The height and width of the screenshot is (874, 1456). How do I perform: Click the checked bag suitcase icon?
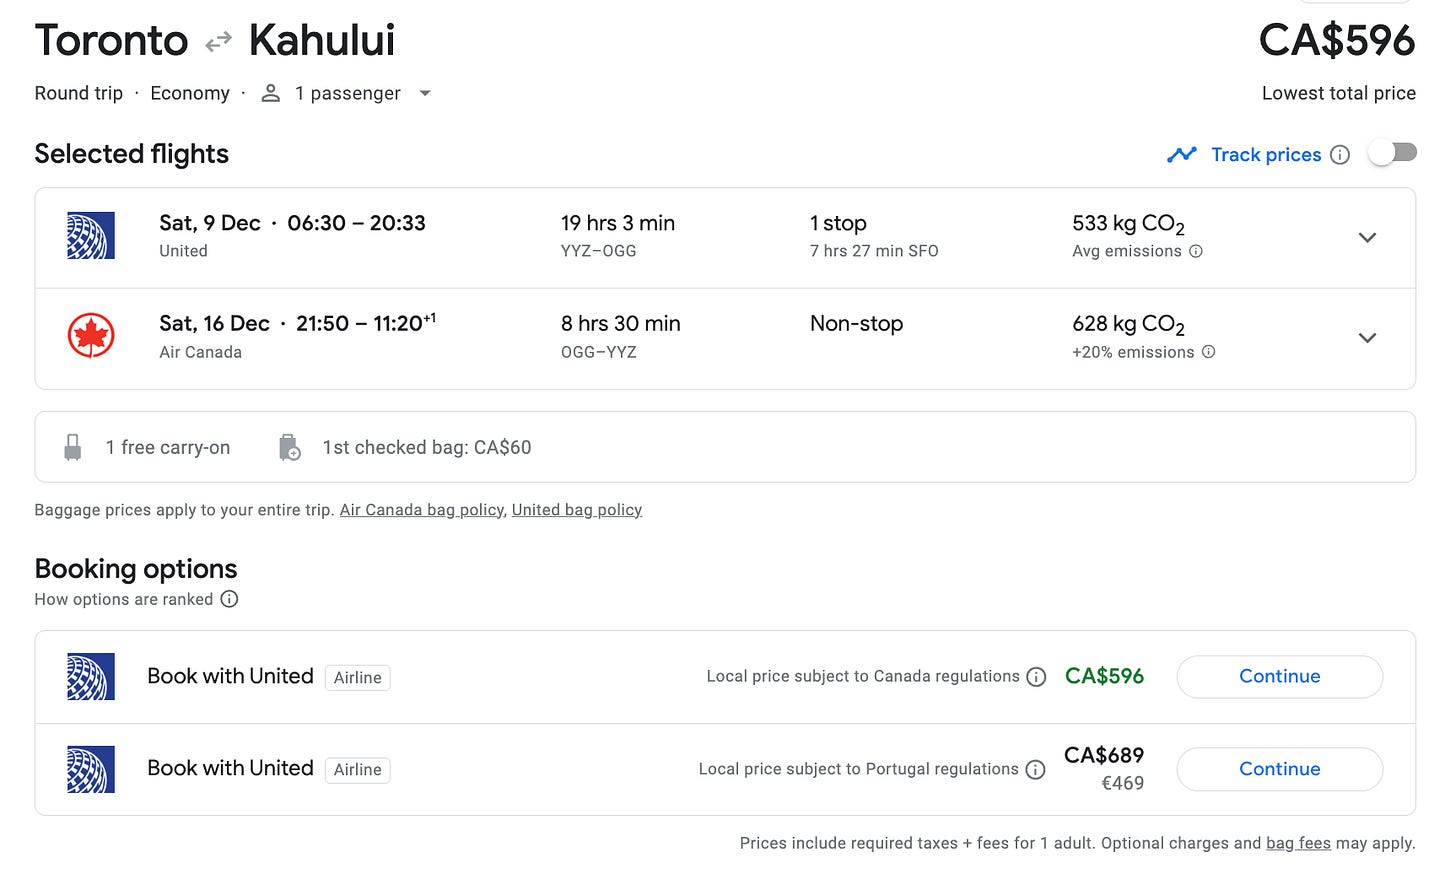coord(289,447)
